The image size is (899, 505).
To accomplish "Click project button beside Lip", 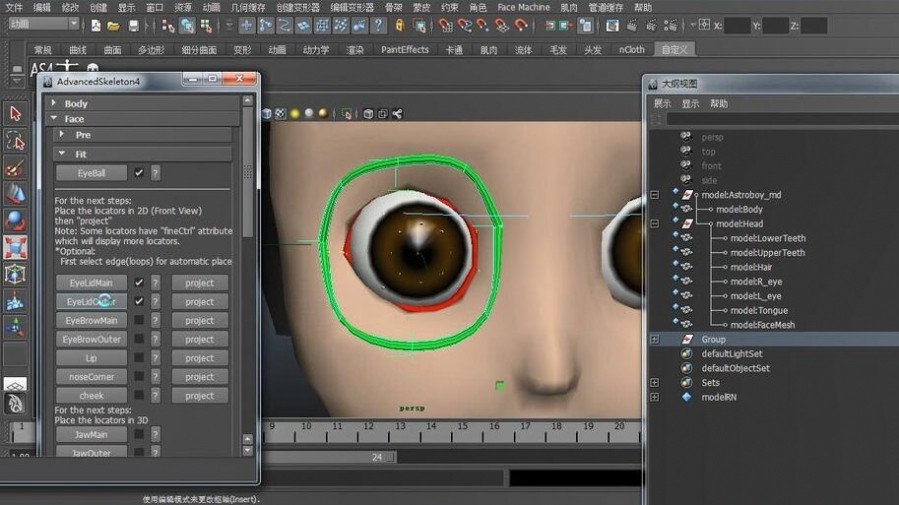I will tap(200, 358).
